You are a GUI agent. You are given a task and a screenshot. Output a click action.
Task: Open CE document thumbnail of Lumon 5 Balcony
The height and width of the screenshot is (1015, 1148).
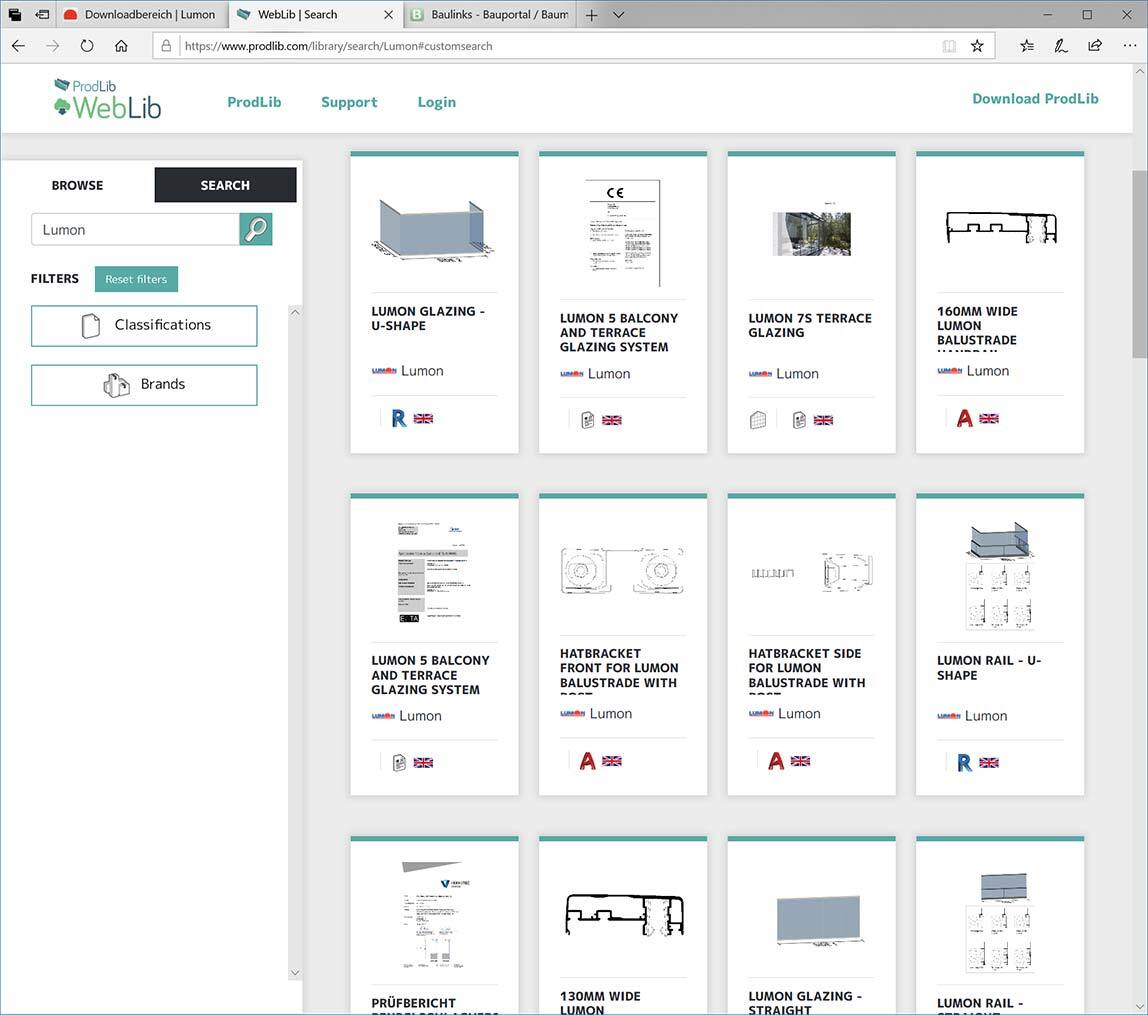pos(623,233)
